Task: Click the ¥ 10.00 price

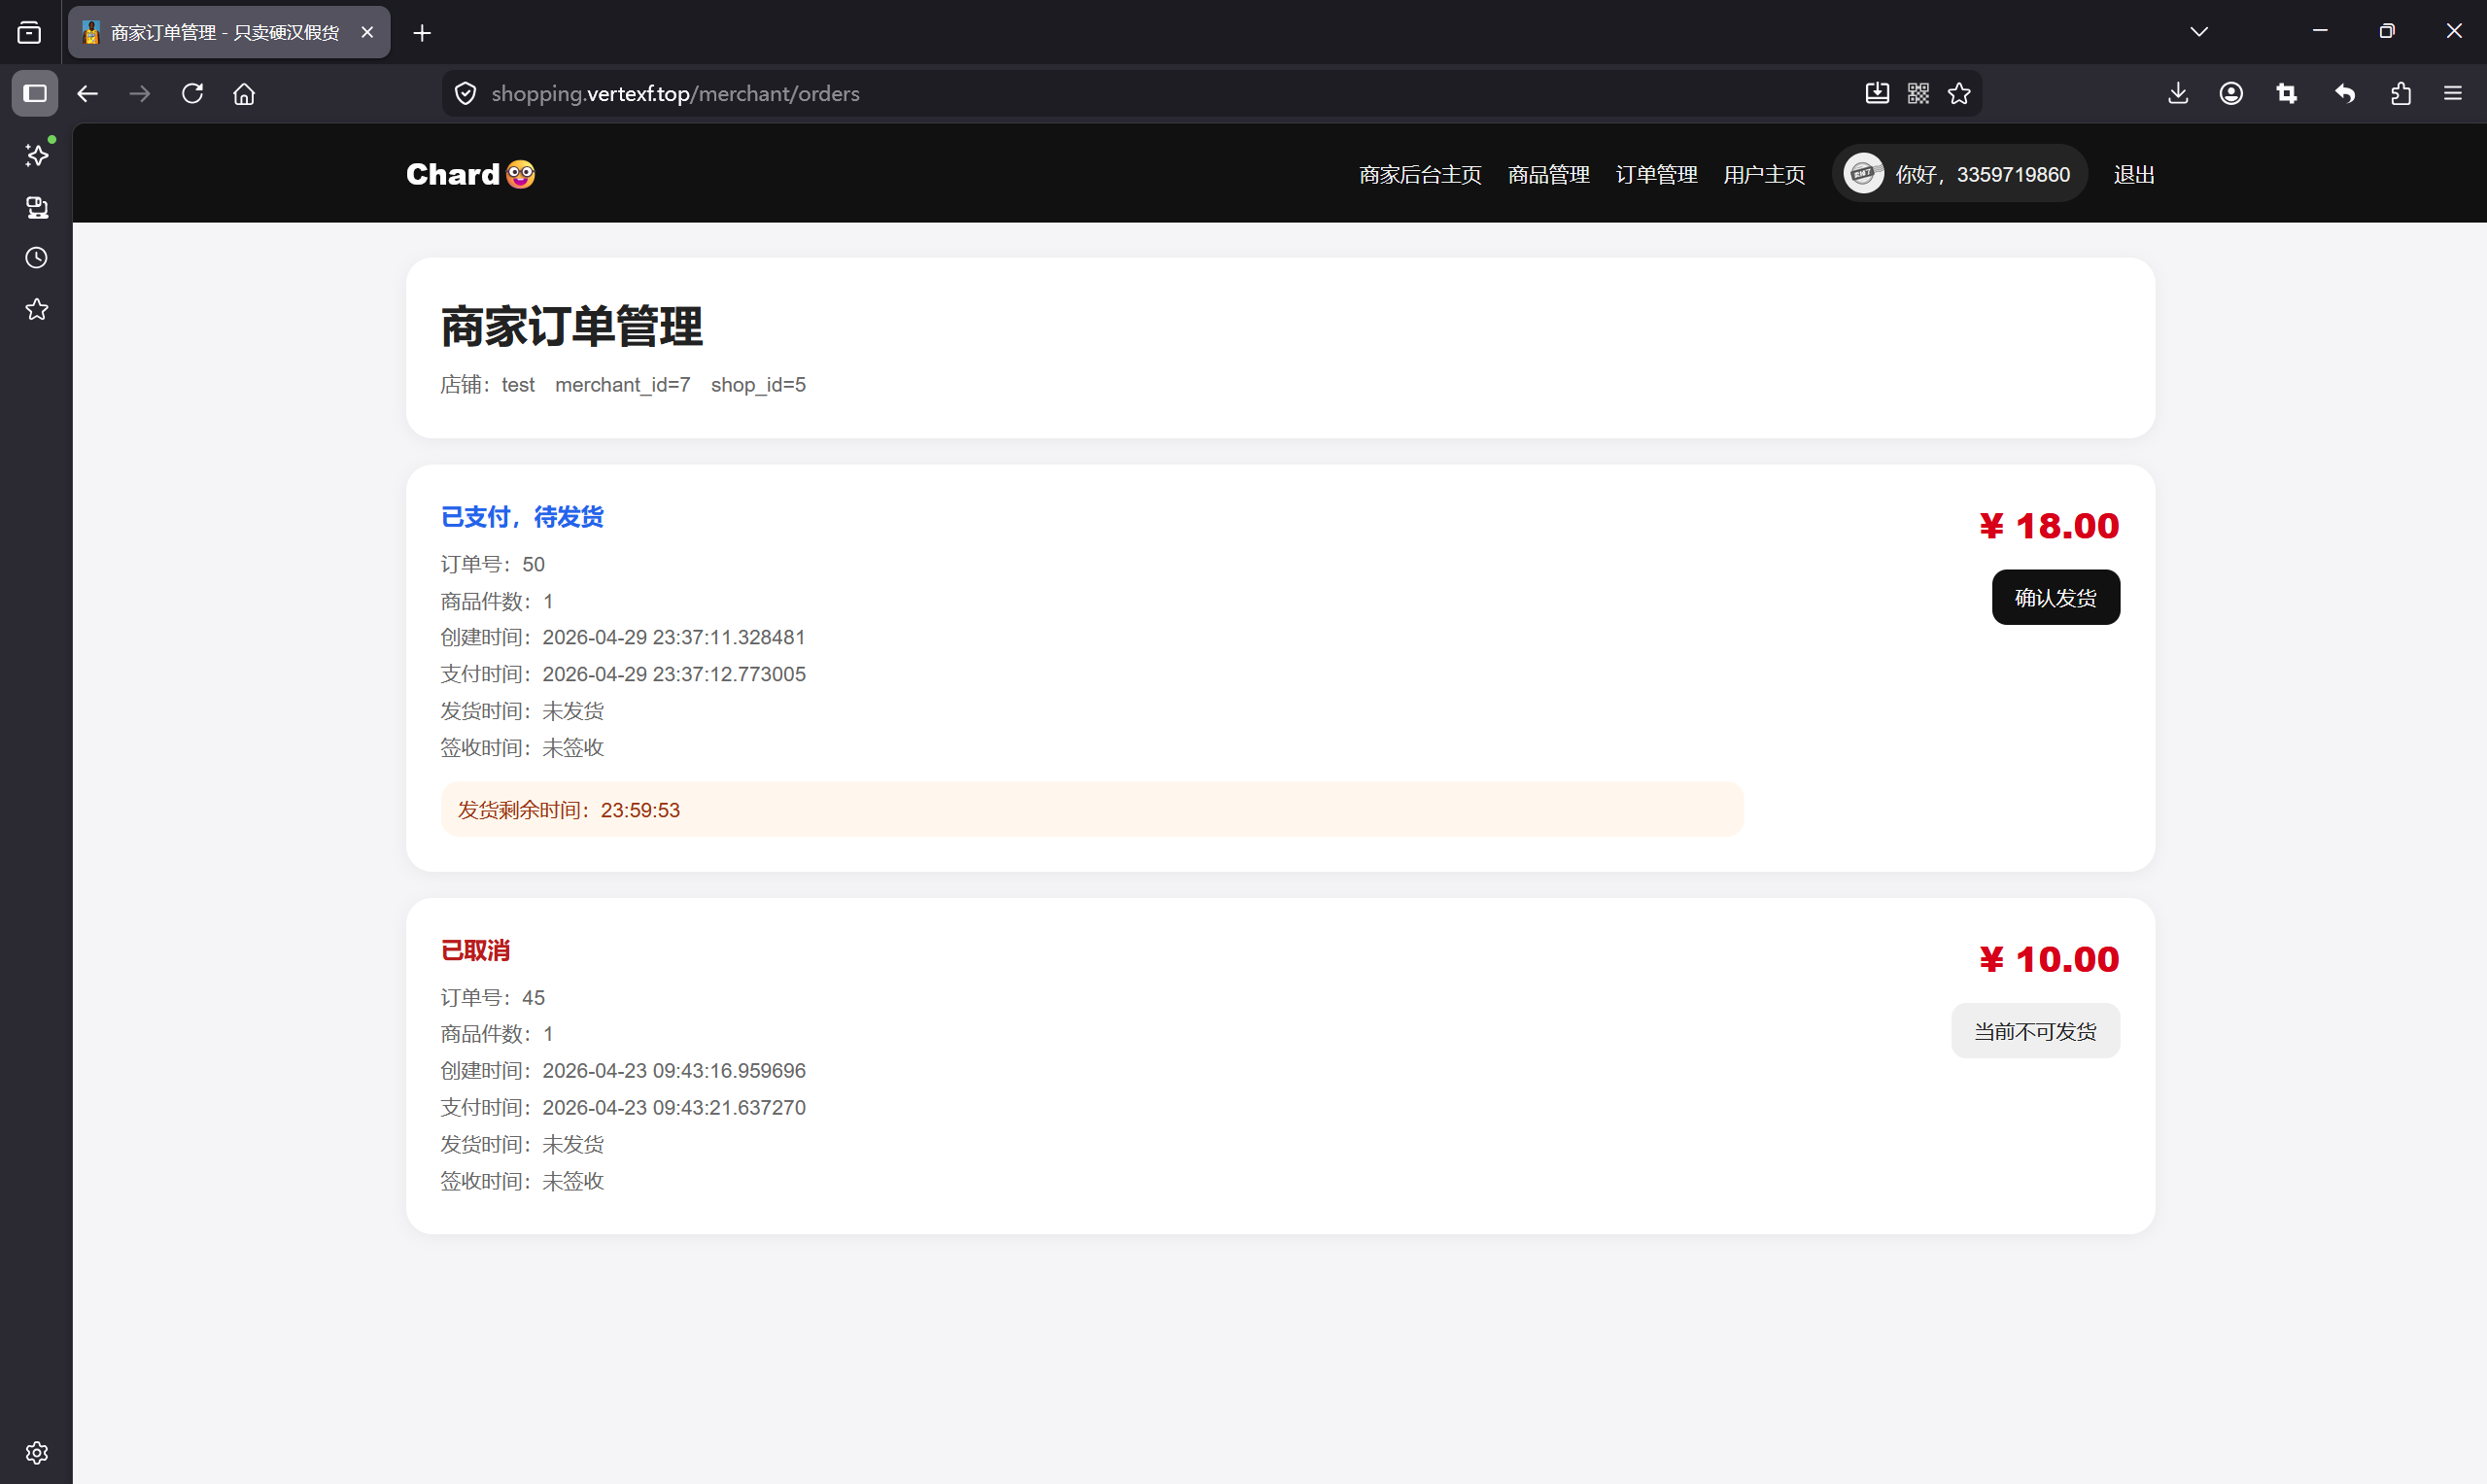Action: 2049,959
